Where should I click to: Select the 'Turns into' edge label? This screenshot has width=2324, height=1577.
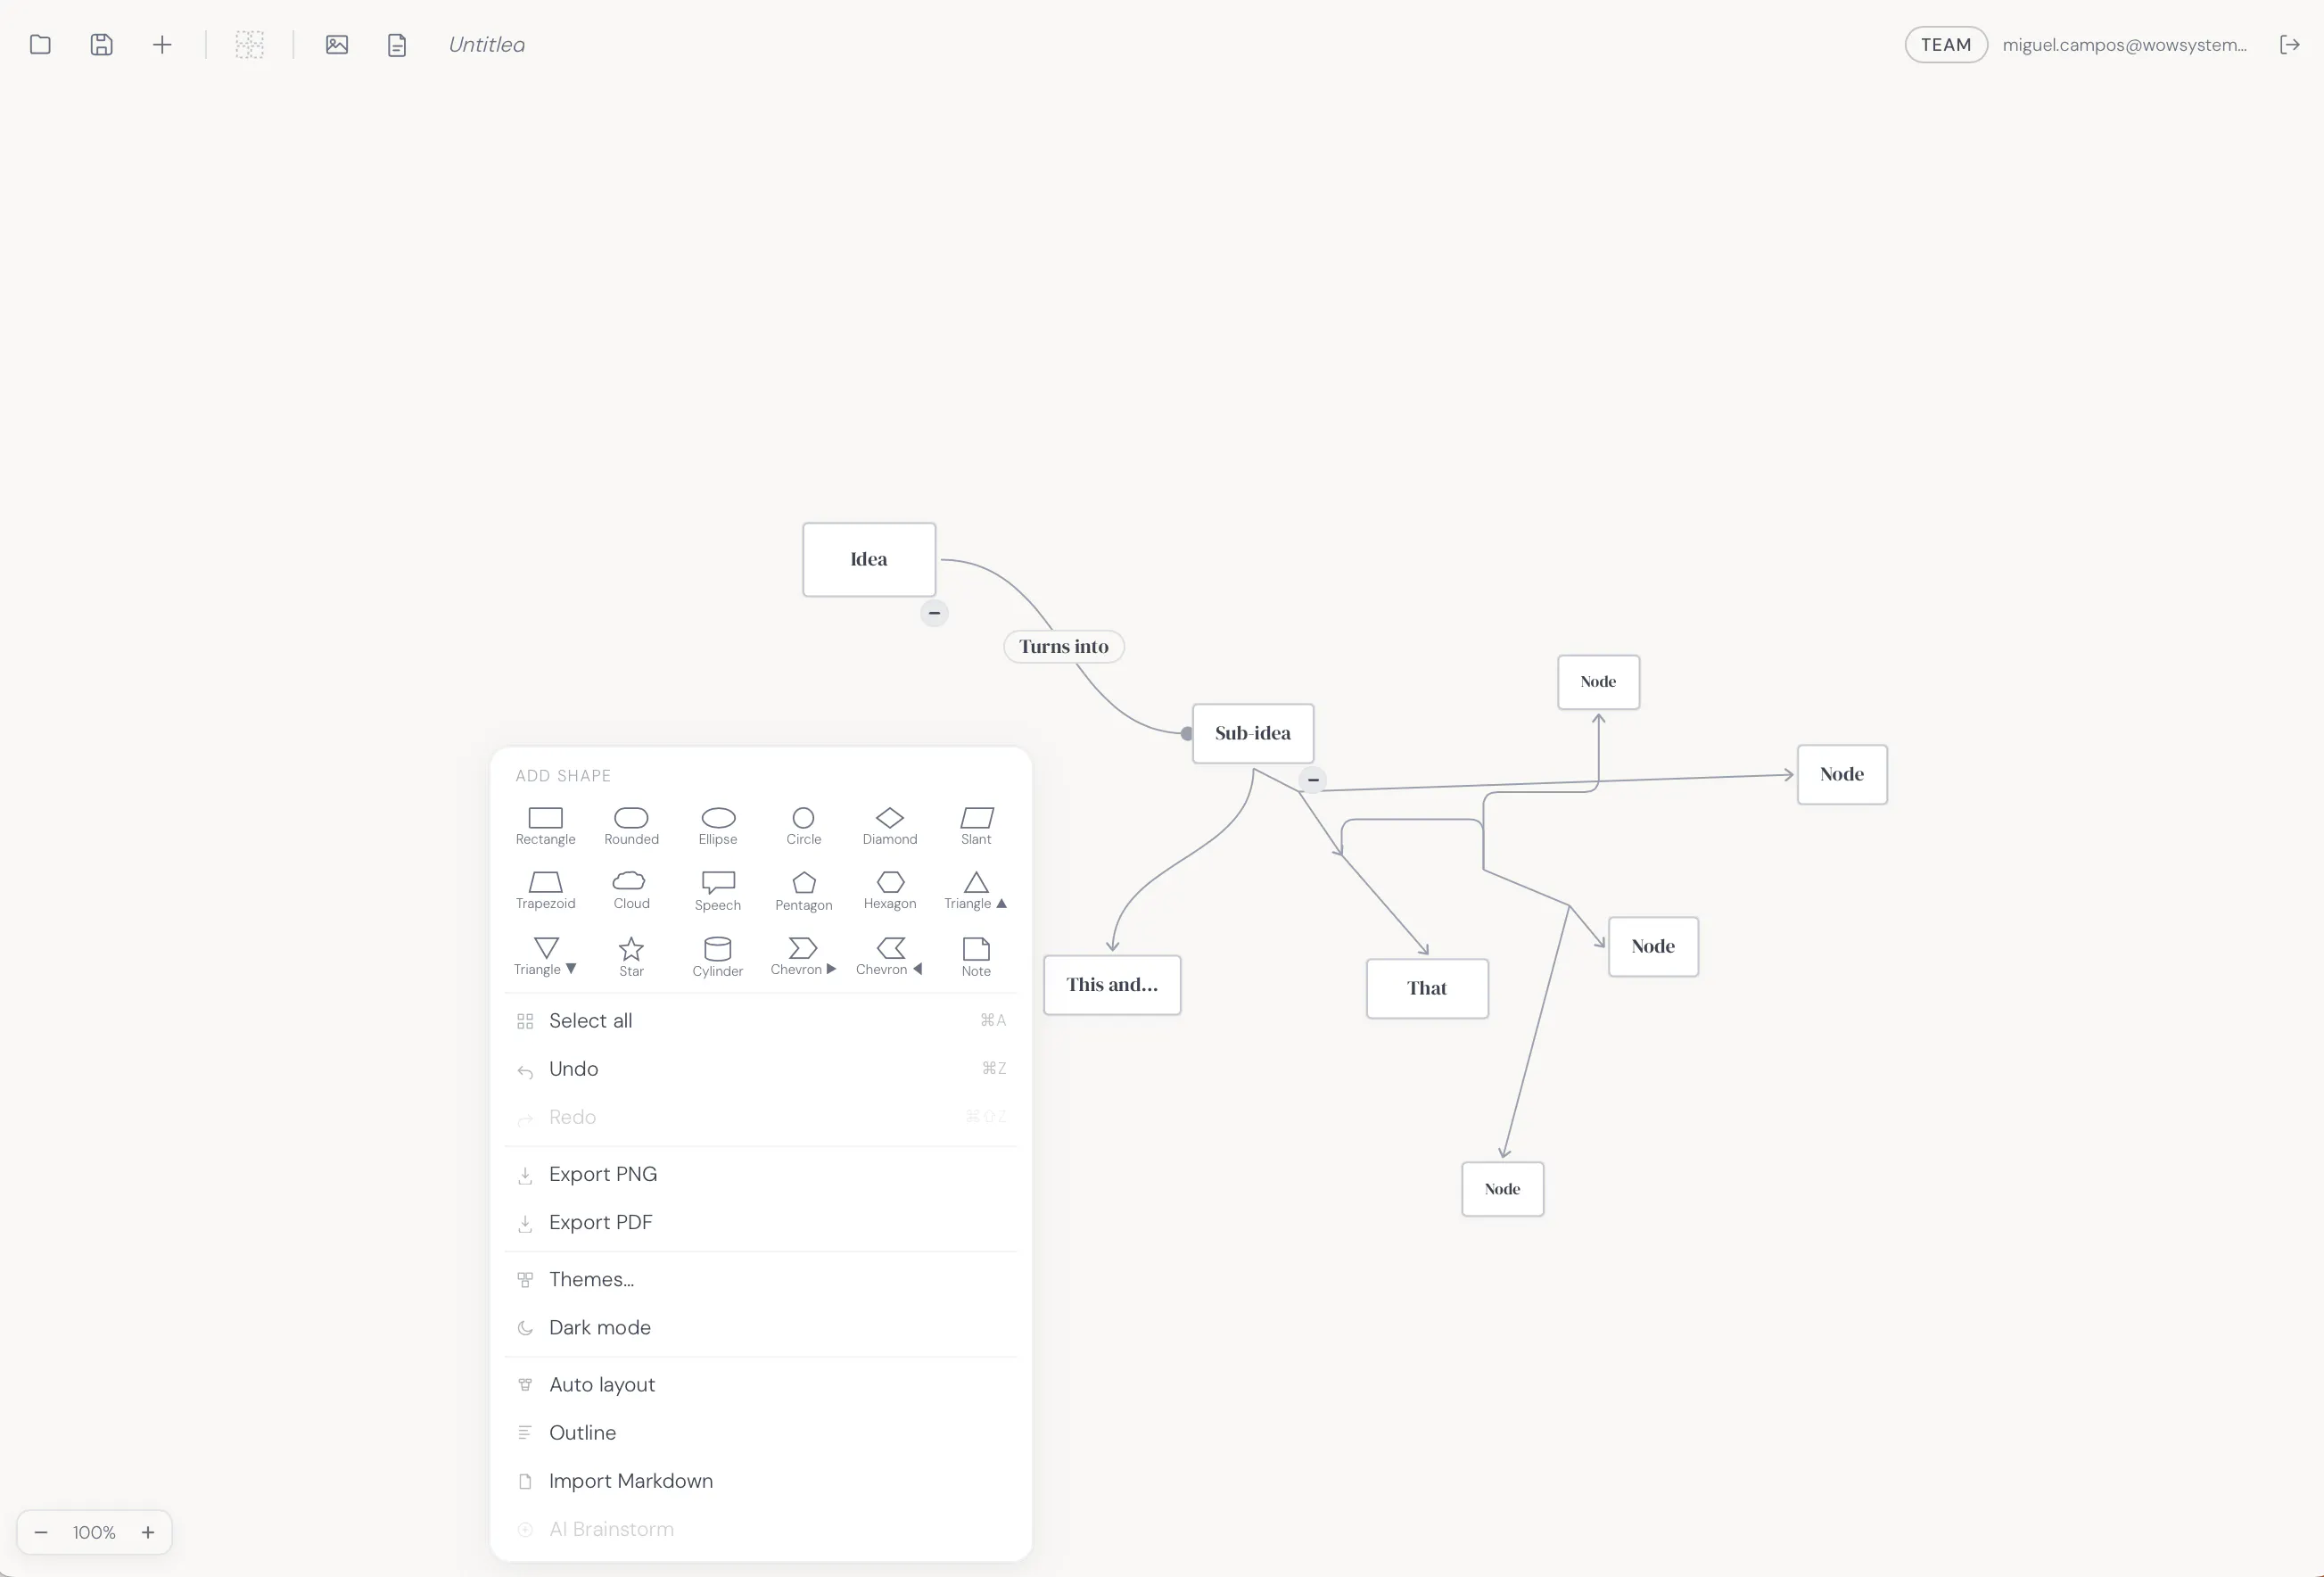click(1064, 647)
